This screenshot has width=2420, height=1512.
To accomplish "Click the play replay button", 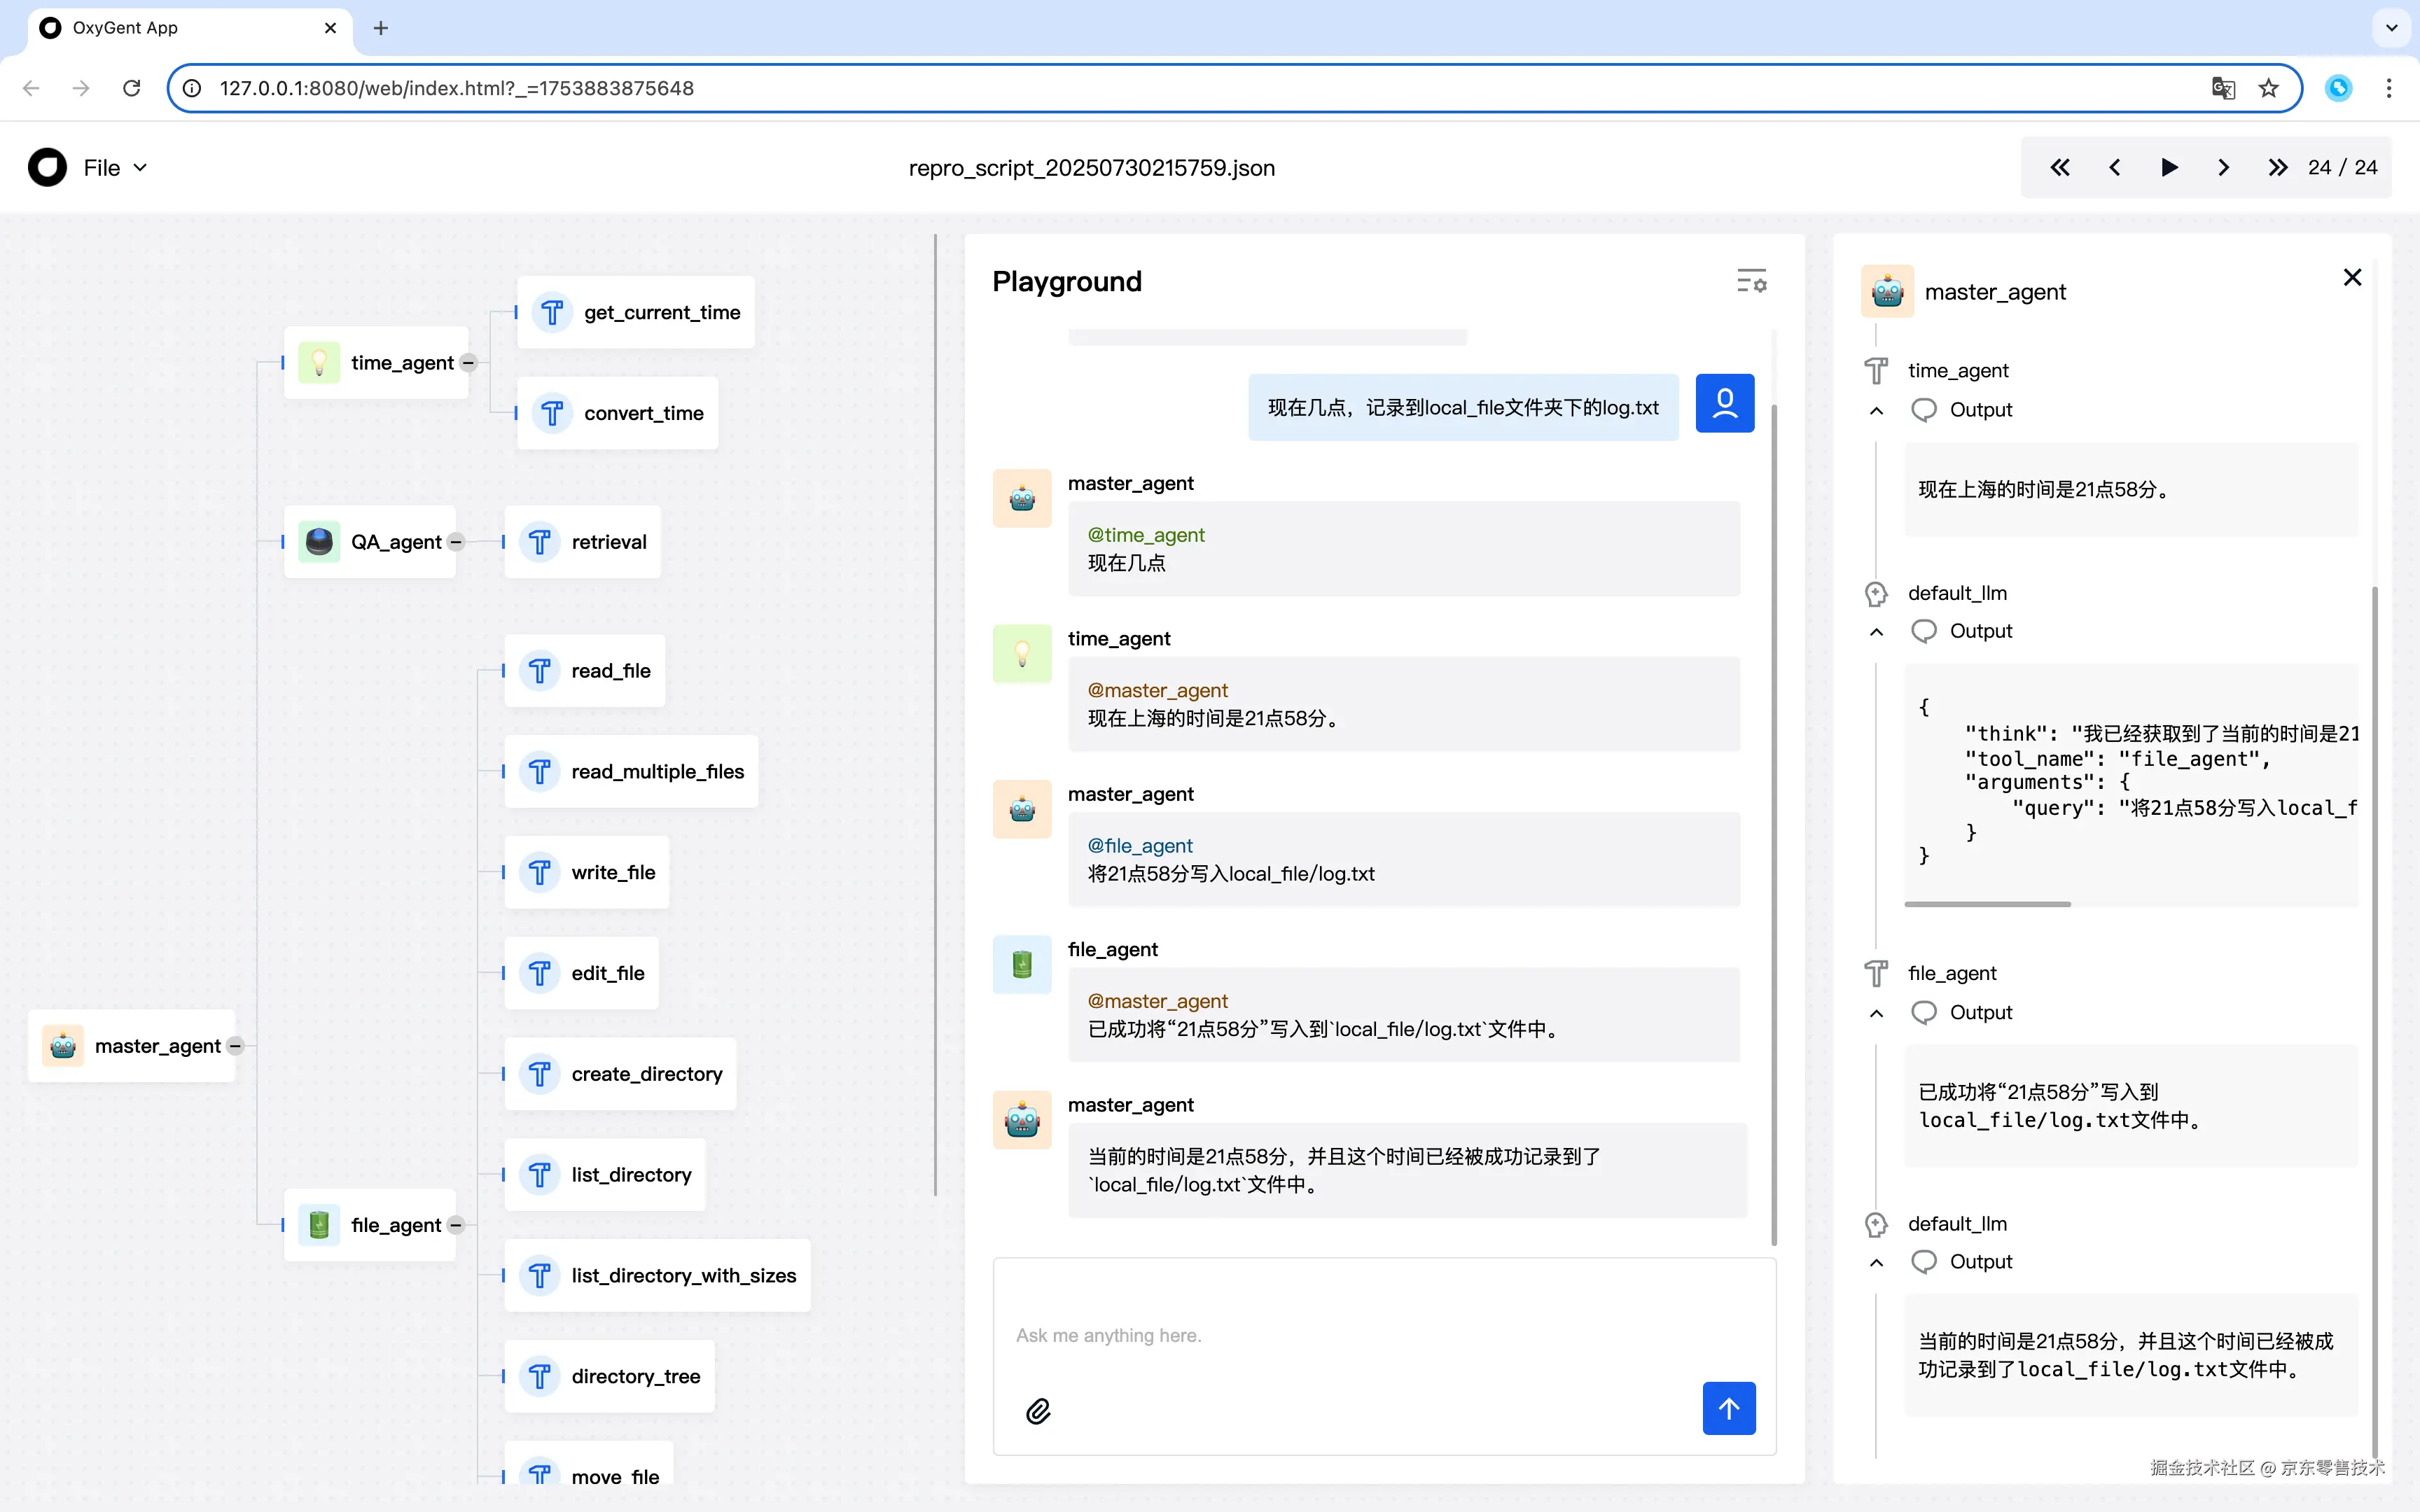I will [x=2168, y=168].
